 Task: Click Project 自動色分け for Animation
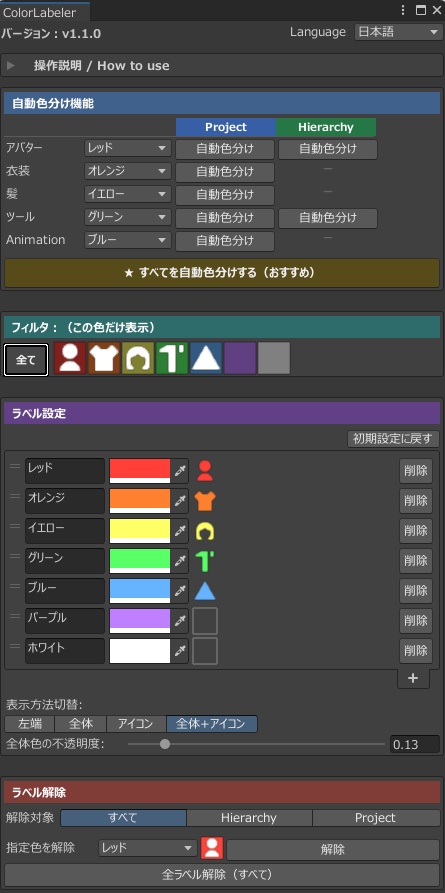pyautogui.click(x=225, y=241)
